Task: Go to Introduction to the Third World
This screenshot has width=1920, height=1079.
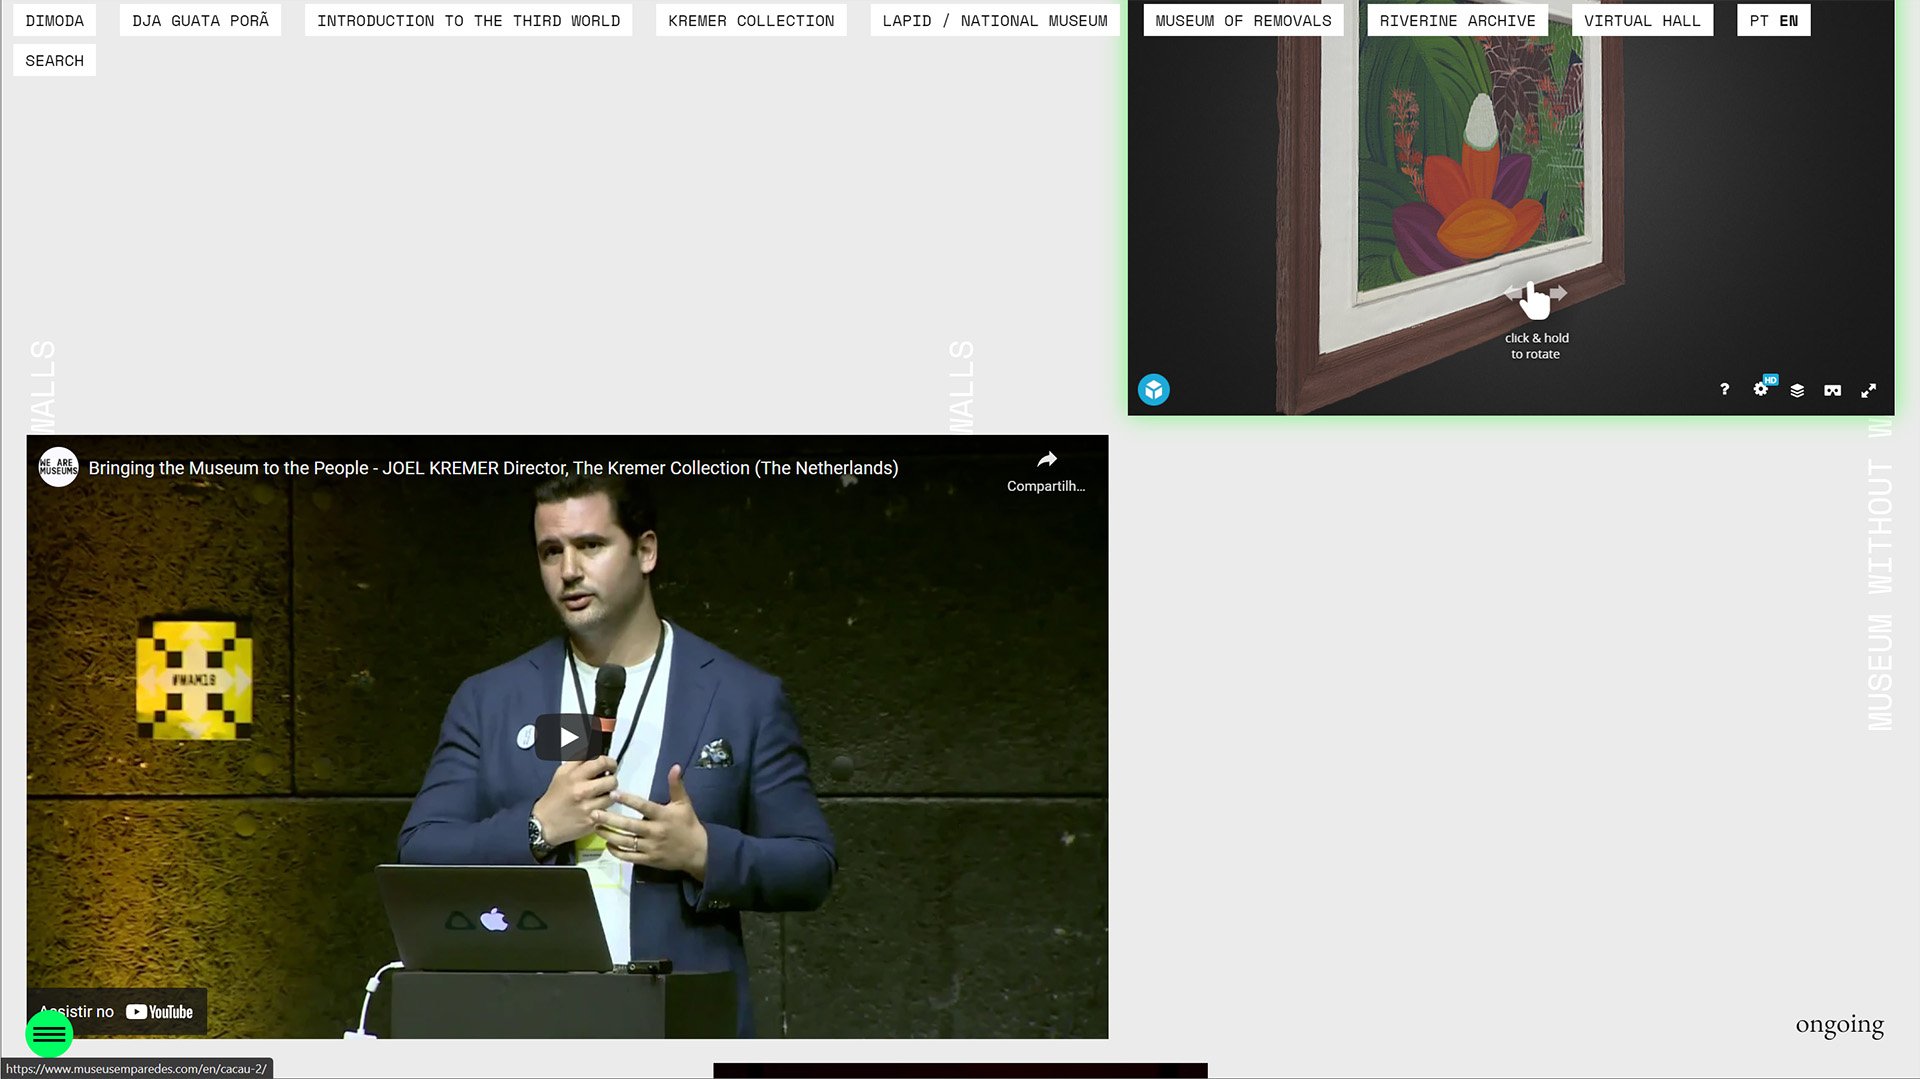Action: click(x=468, y=20)
